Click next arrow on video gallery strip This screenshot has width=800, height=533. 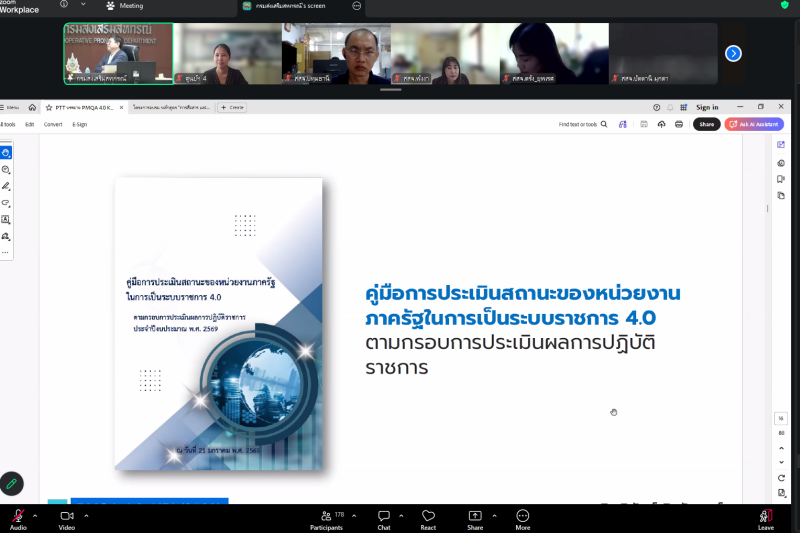pyautogui.click(x=733, y=53)
